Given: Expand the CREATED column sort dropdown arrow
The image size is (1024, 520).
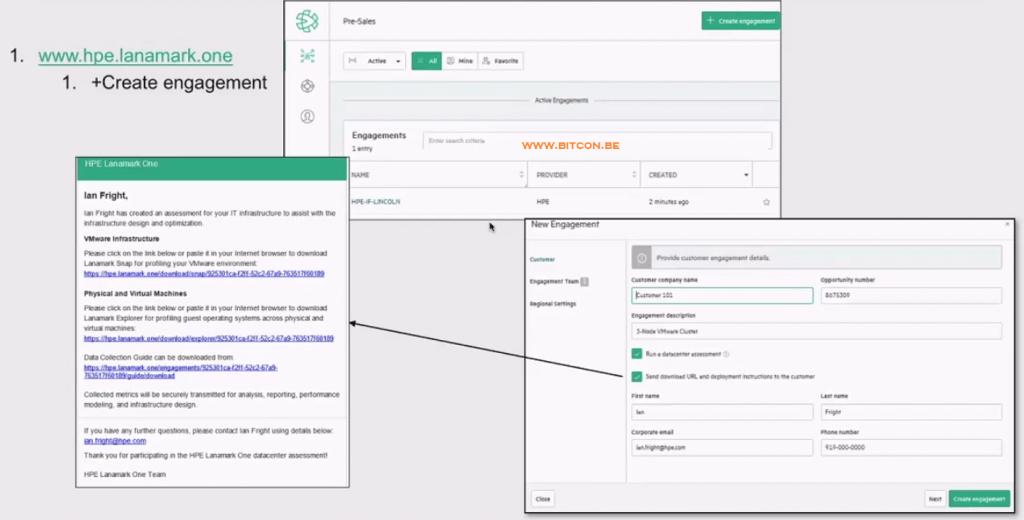Looking at the screenshot, I should click(x=746, y=175).
